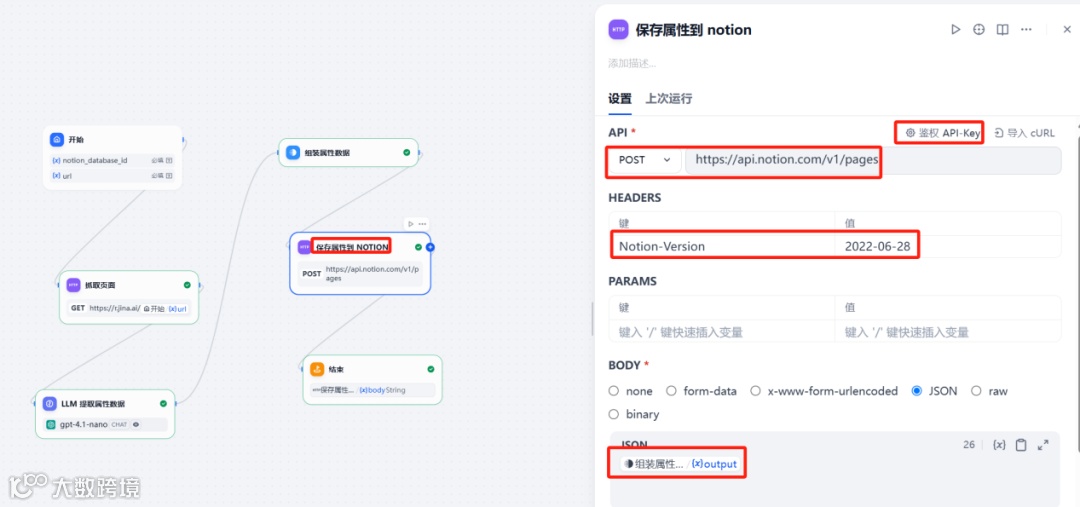The image size is (1080, 507).
Task: Select the 保存属性到 NOTION node title
Action: [353, 247]
